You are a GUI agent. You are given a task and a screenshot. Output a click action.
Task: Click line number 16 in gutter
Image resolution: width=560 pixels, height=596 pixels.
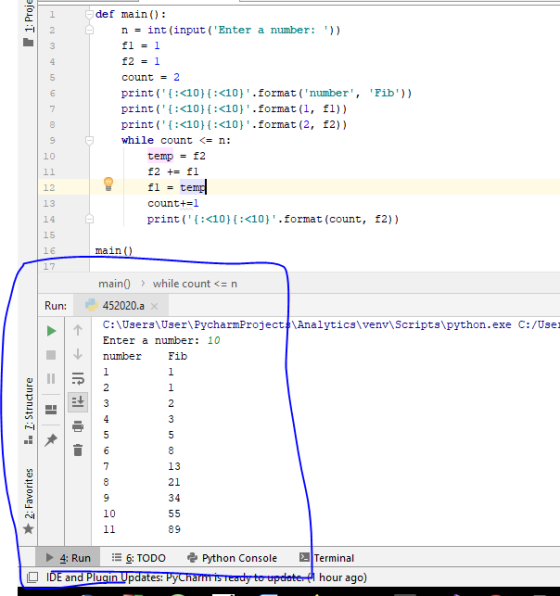pos(49,251)
